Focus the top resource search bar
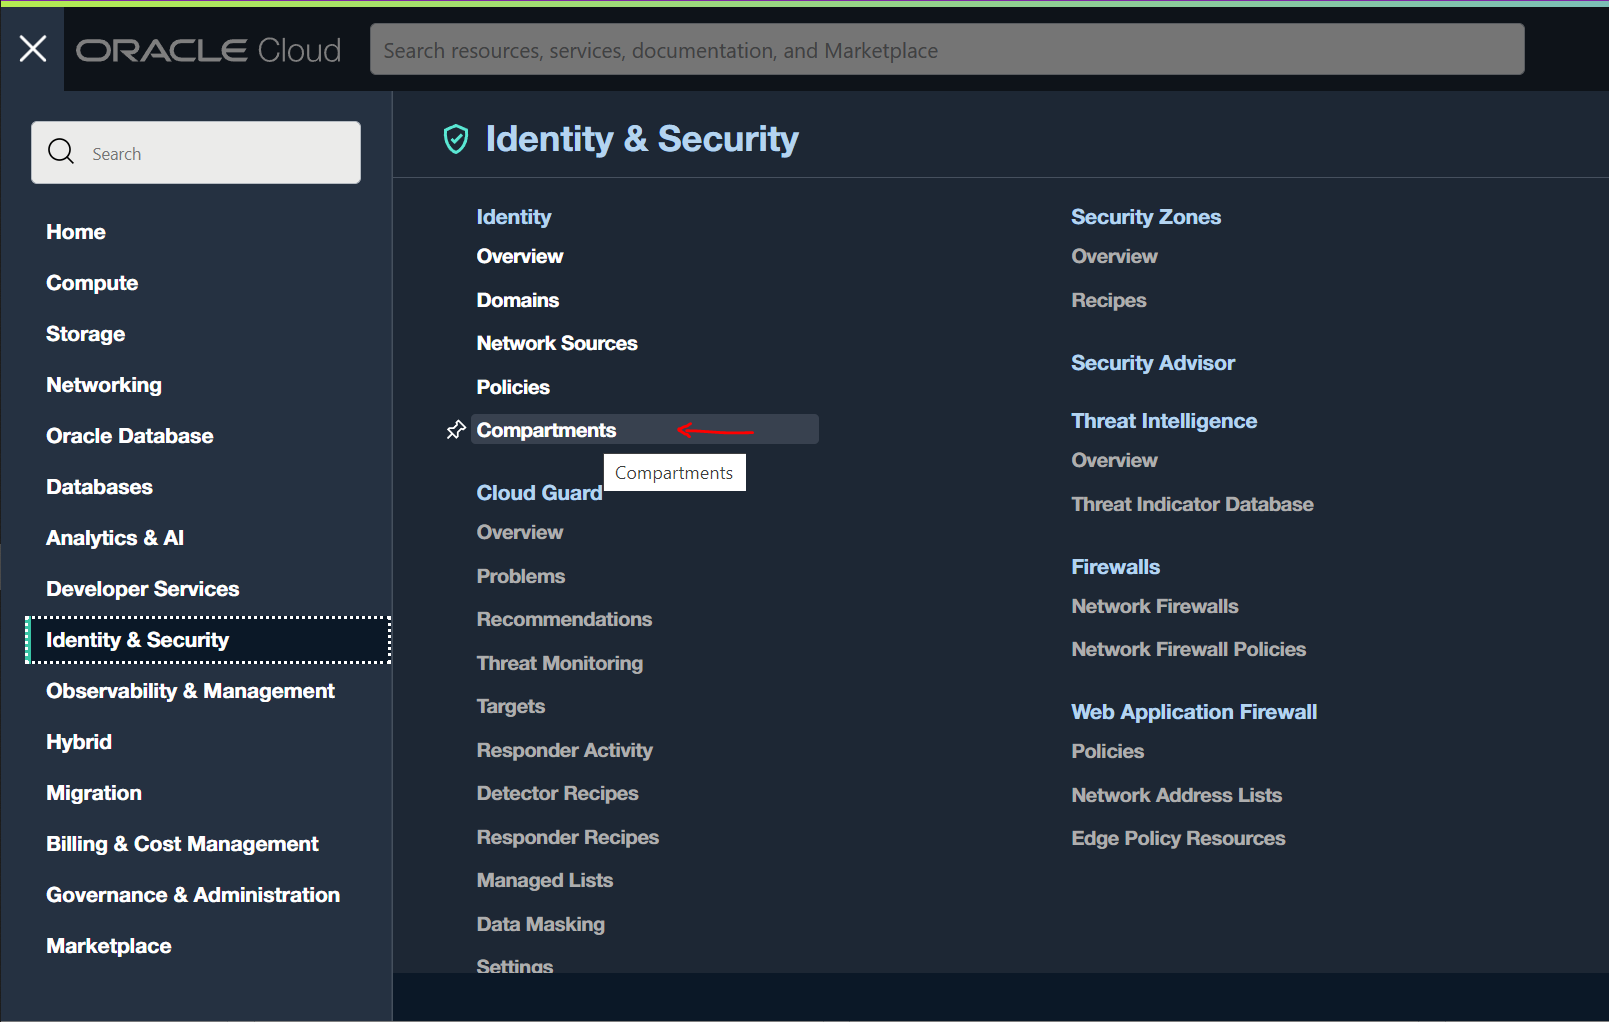Viewport: 1609px width, 1022px height. pos(947,49)
